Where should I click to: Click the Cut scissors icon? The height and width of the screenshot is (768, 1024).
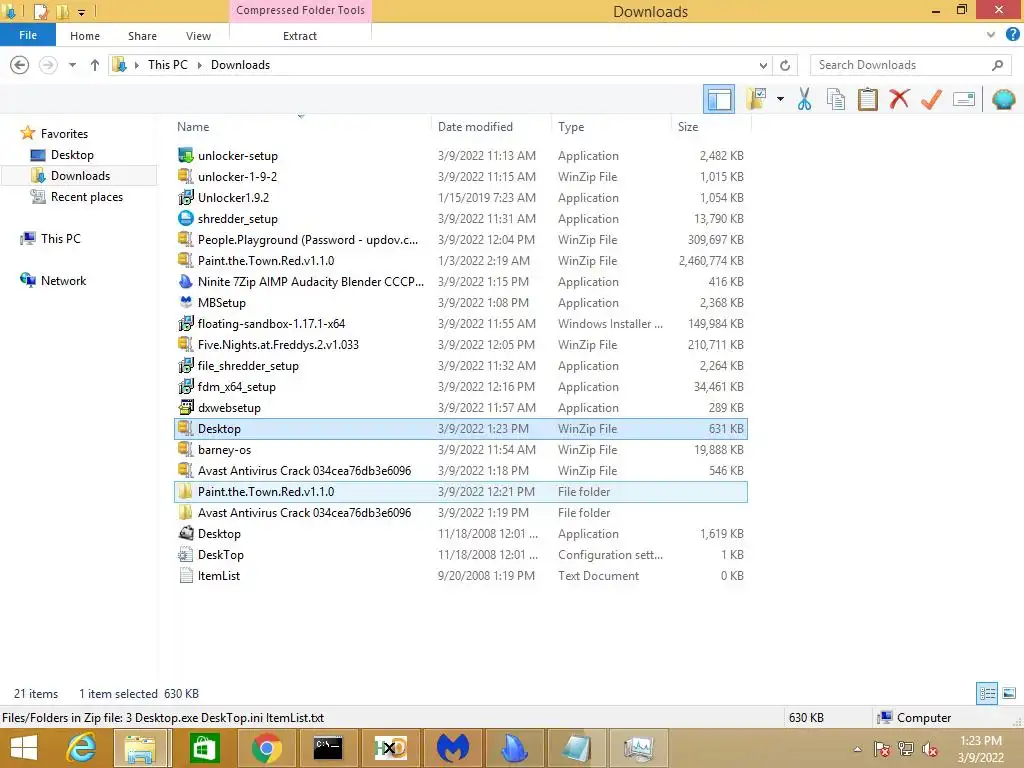click(x=805, y=99)
